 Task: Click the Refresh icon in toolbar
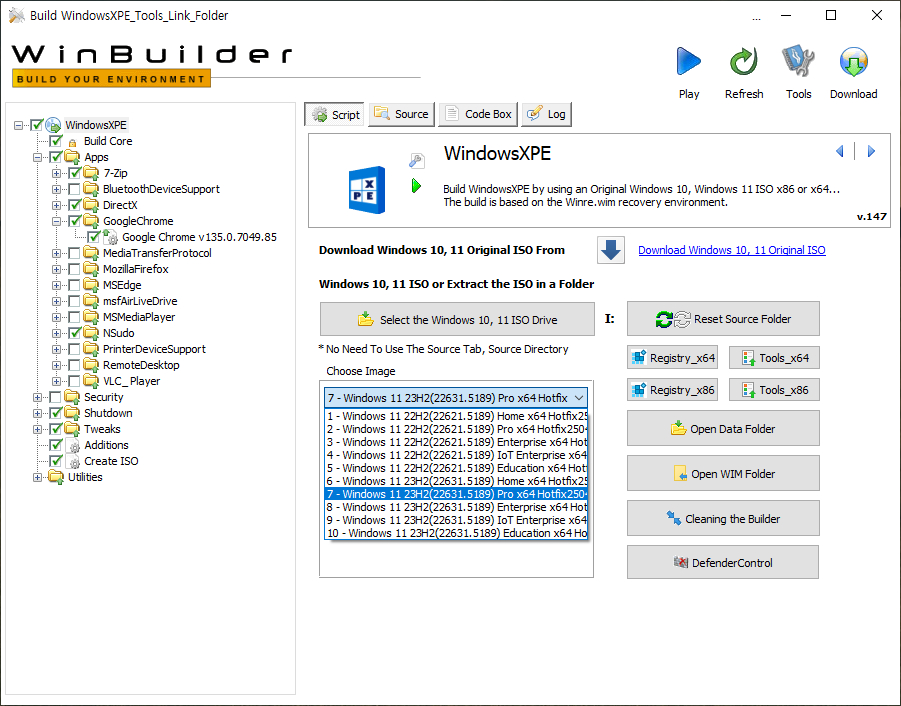coord(744,61)
